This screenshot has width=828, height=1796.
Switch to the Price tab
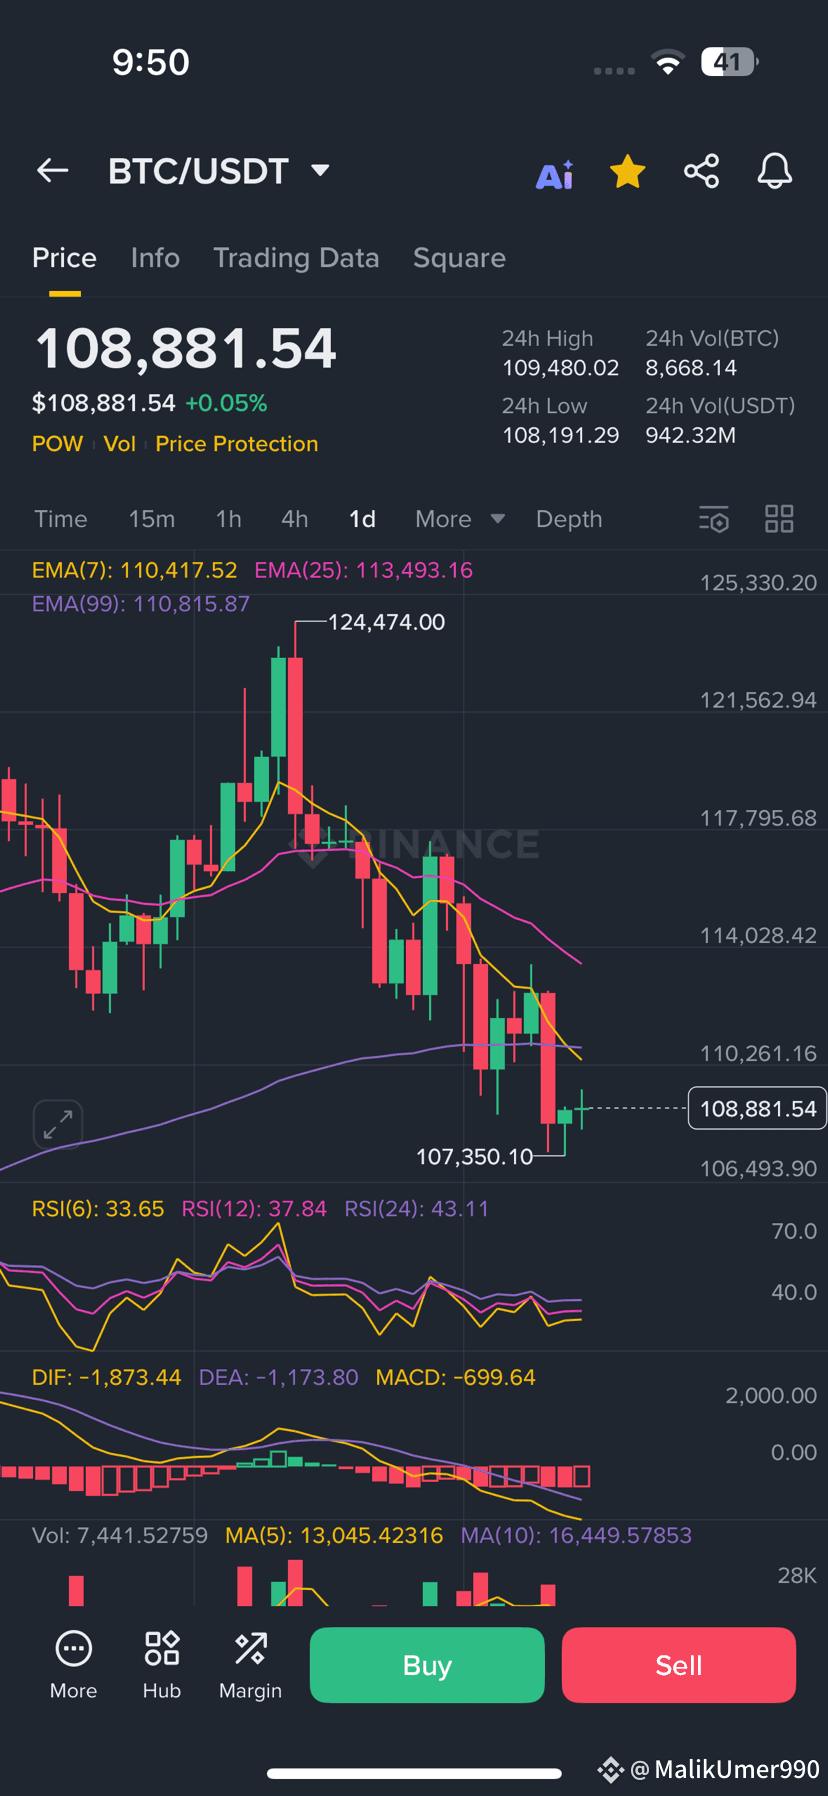pos(64,258)
